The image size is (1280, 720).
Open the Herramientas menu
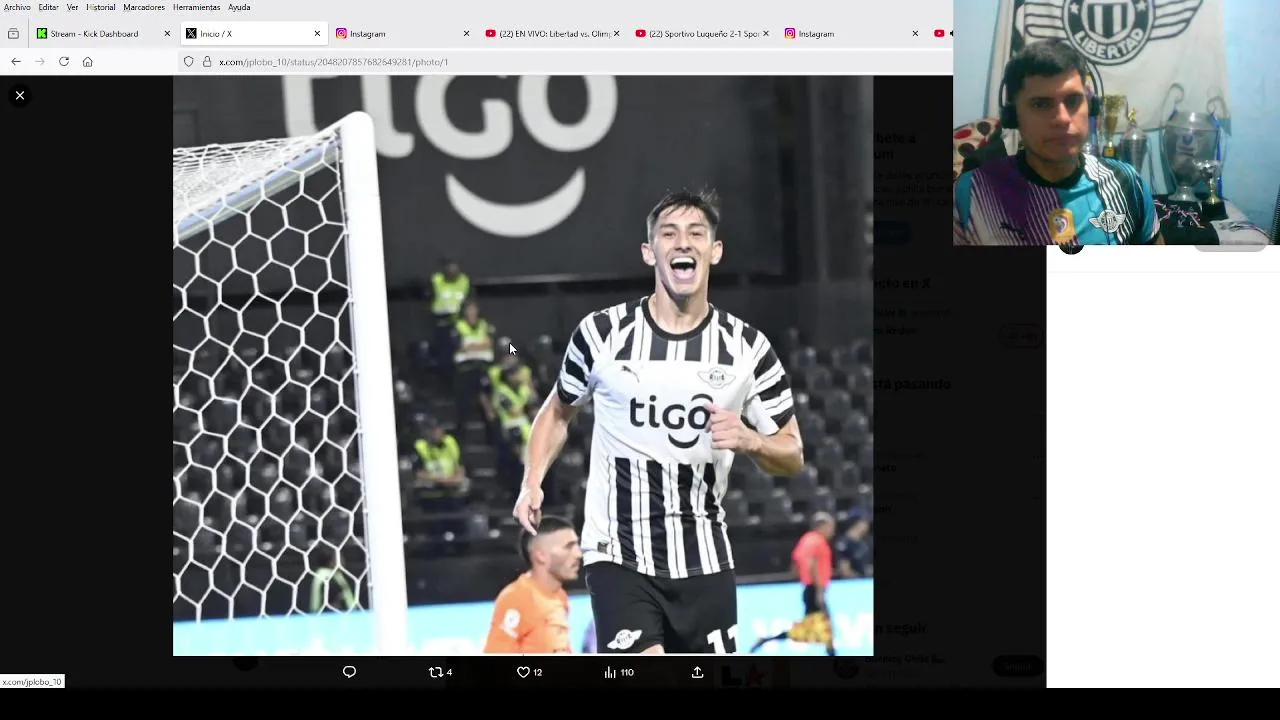(196, 7)
